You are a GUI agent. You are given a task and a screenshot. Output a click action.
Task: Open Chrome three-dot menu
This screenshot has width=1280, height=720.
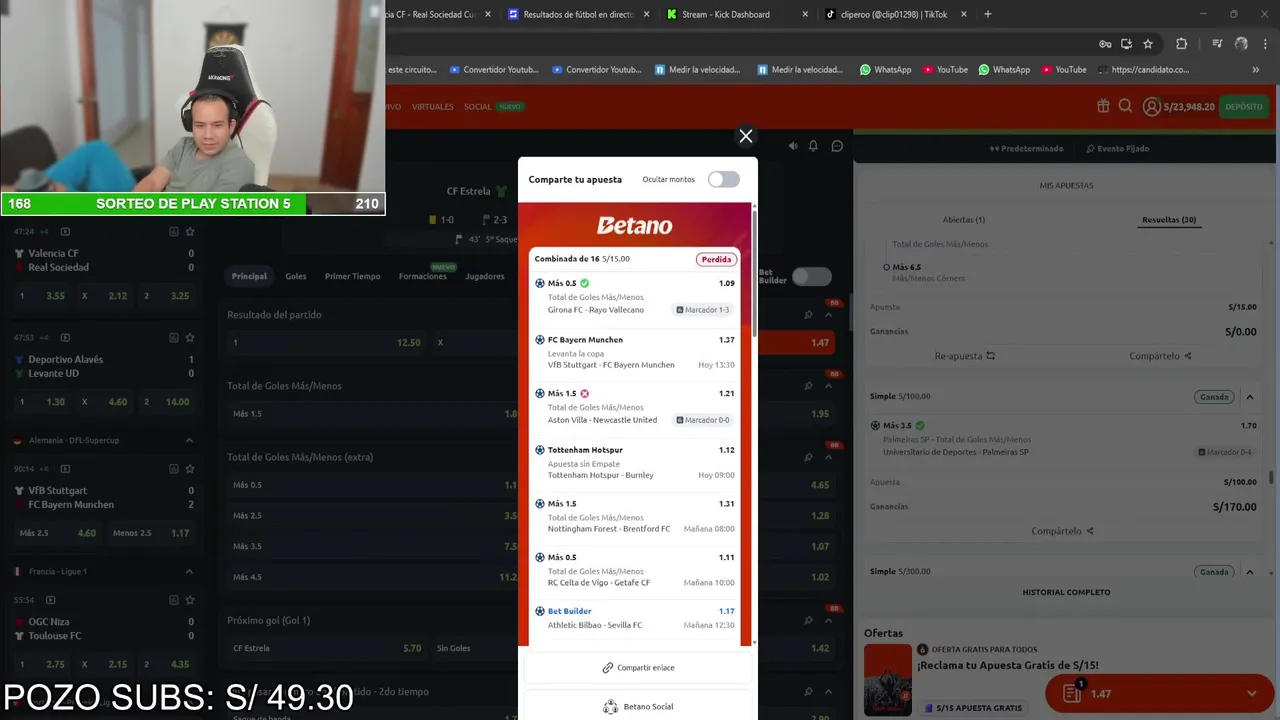[1265, 44]
